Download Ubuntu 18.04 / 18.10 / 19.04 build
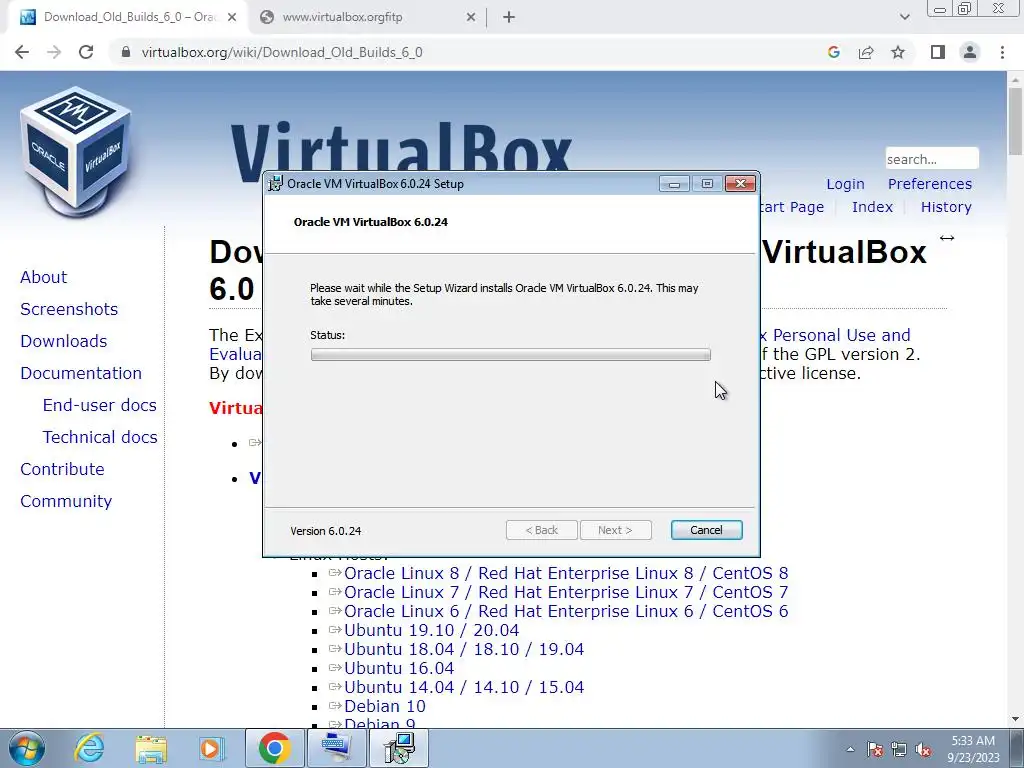 click(x=464, y=649)
